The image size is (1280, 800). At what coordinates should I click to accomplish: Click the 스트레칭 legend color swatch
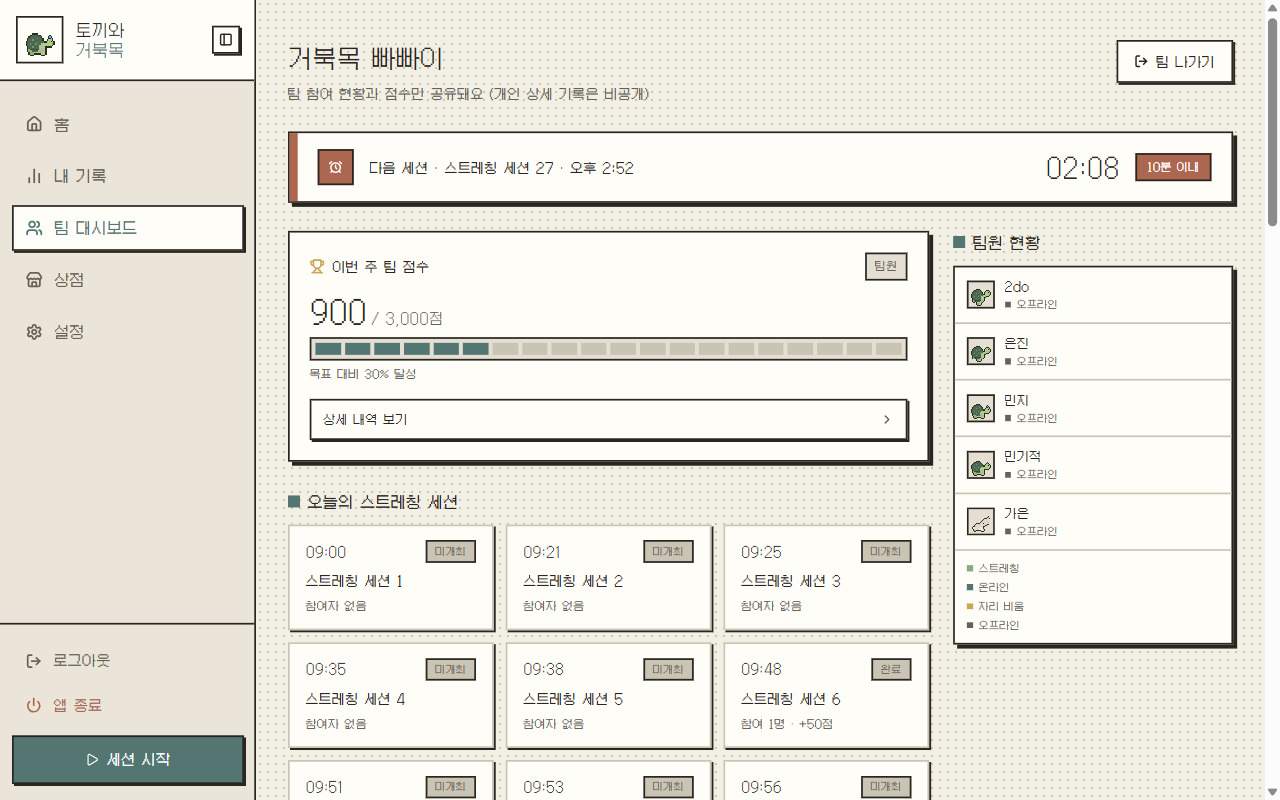click(x=970, y=568)
